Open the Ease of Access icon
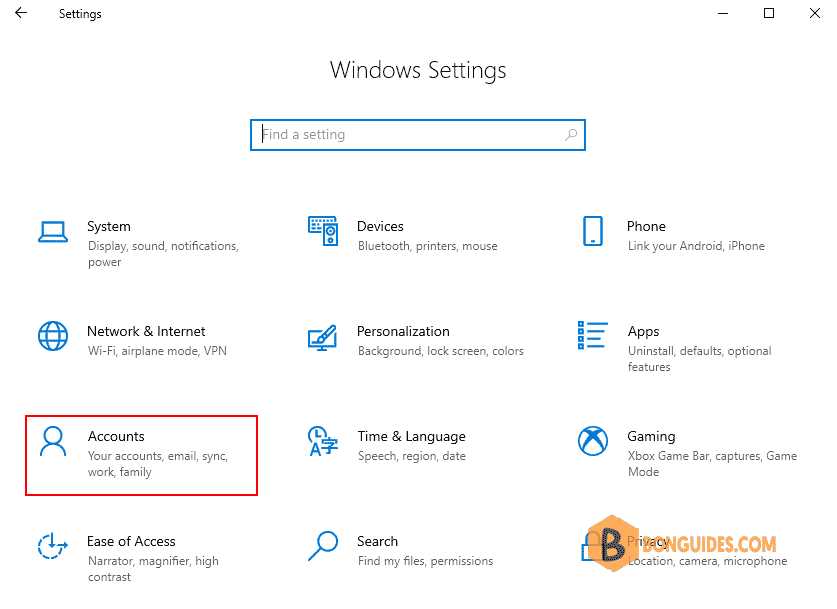This screenshot has height=609, width=837. [53, 546]
